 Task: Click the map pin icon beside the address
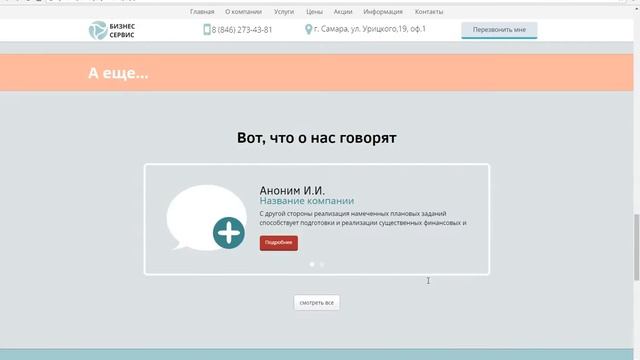pos(309,29)
